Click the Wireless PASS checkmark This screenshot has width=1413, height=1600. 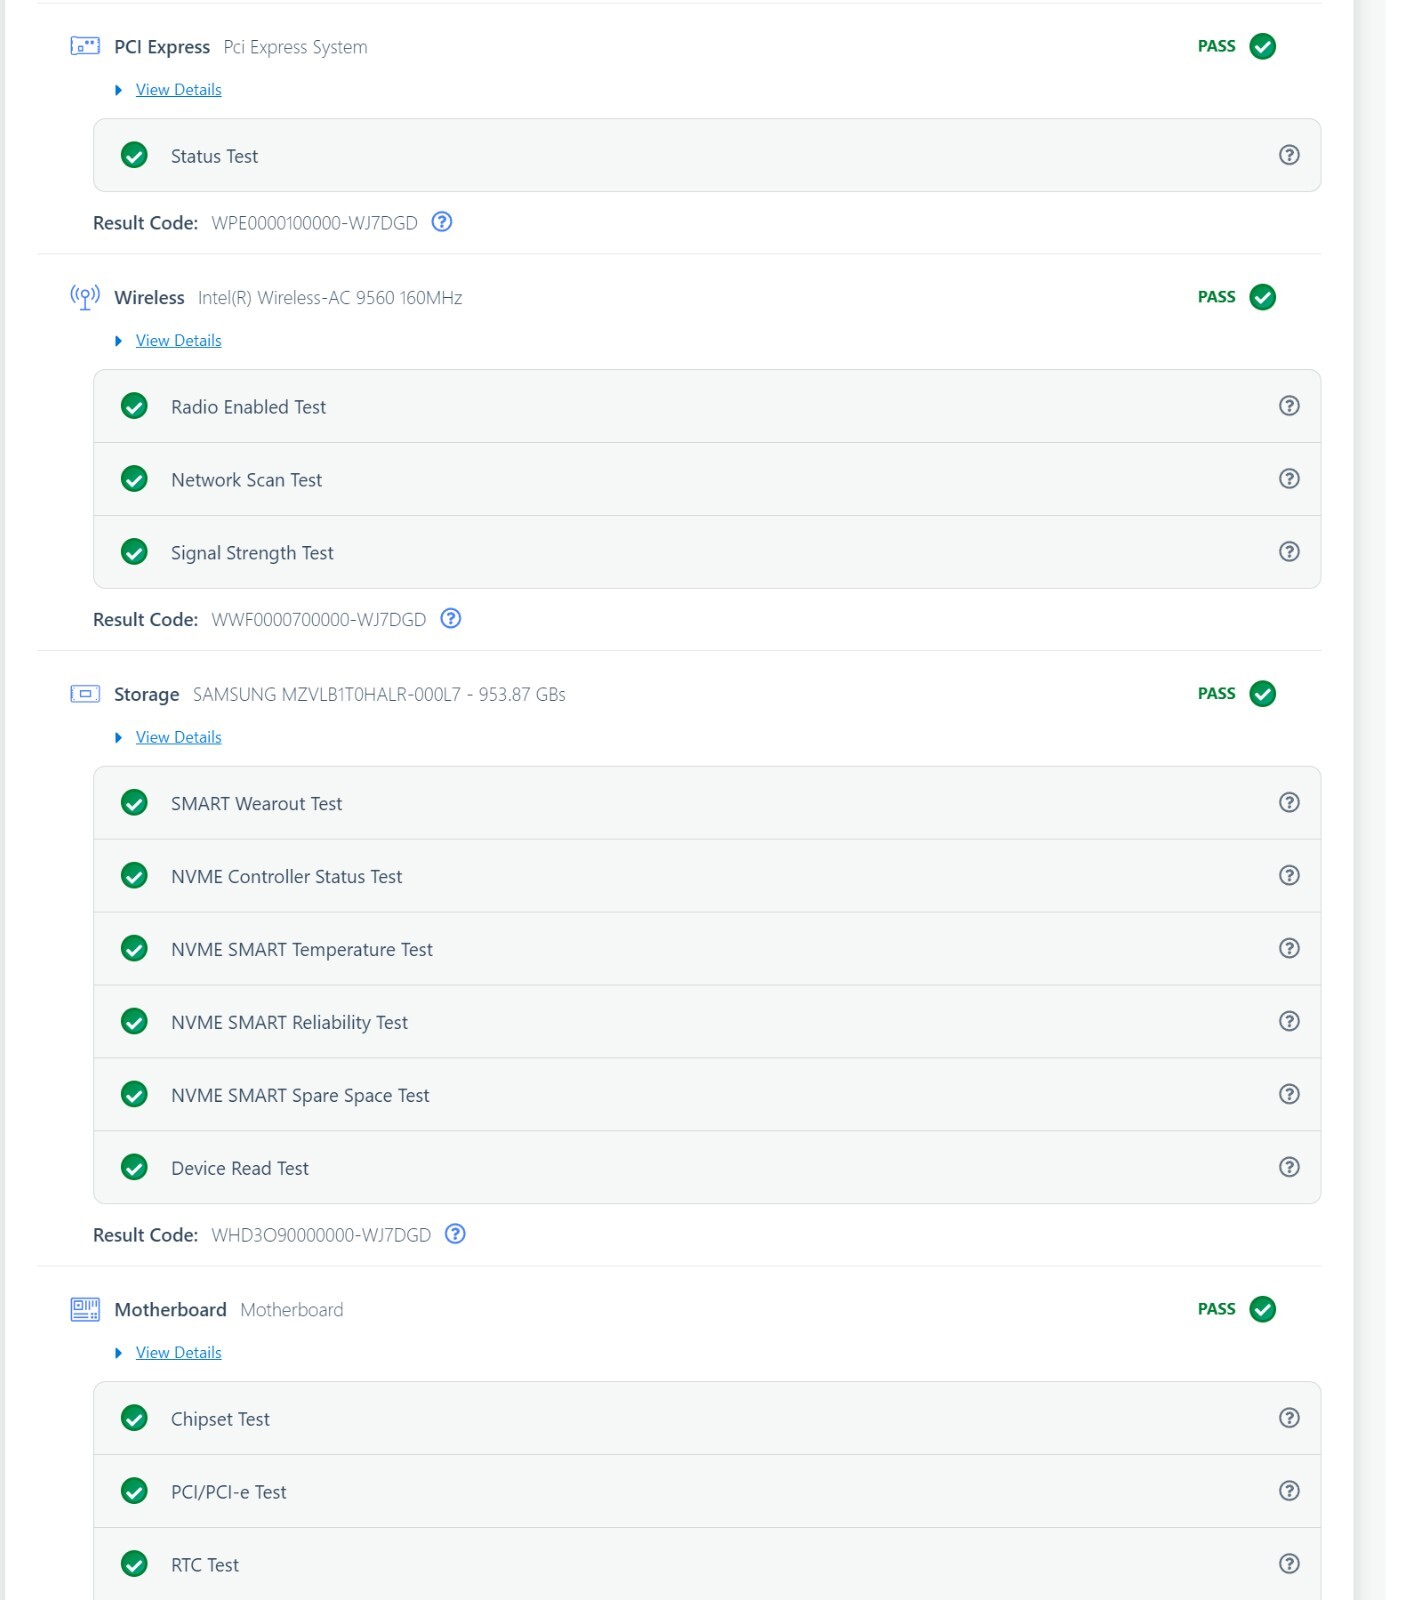(x=1263, y=297)
